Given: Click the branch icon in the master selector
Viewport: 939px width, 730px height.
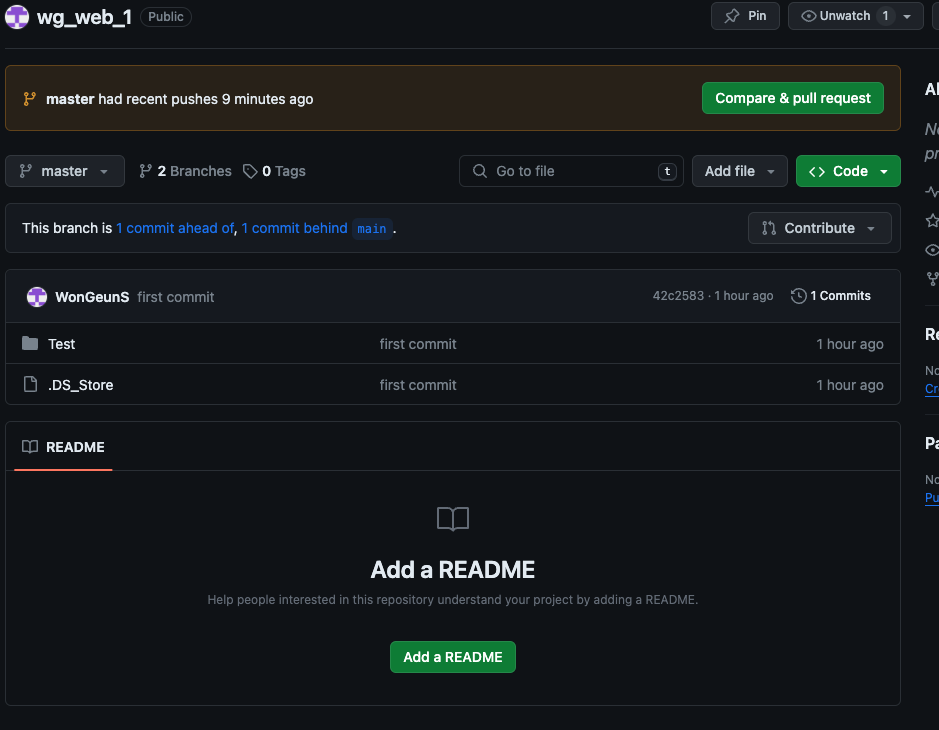Looking at the screenshot, I should (25, 171).
